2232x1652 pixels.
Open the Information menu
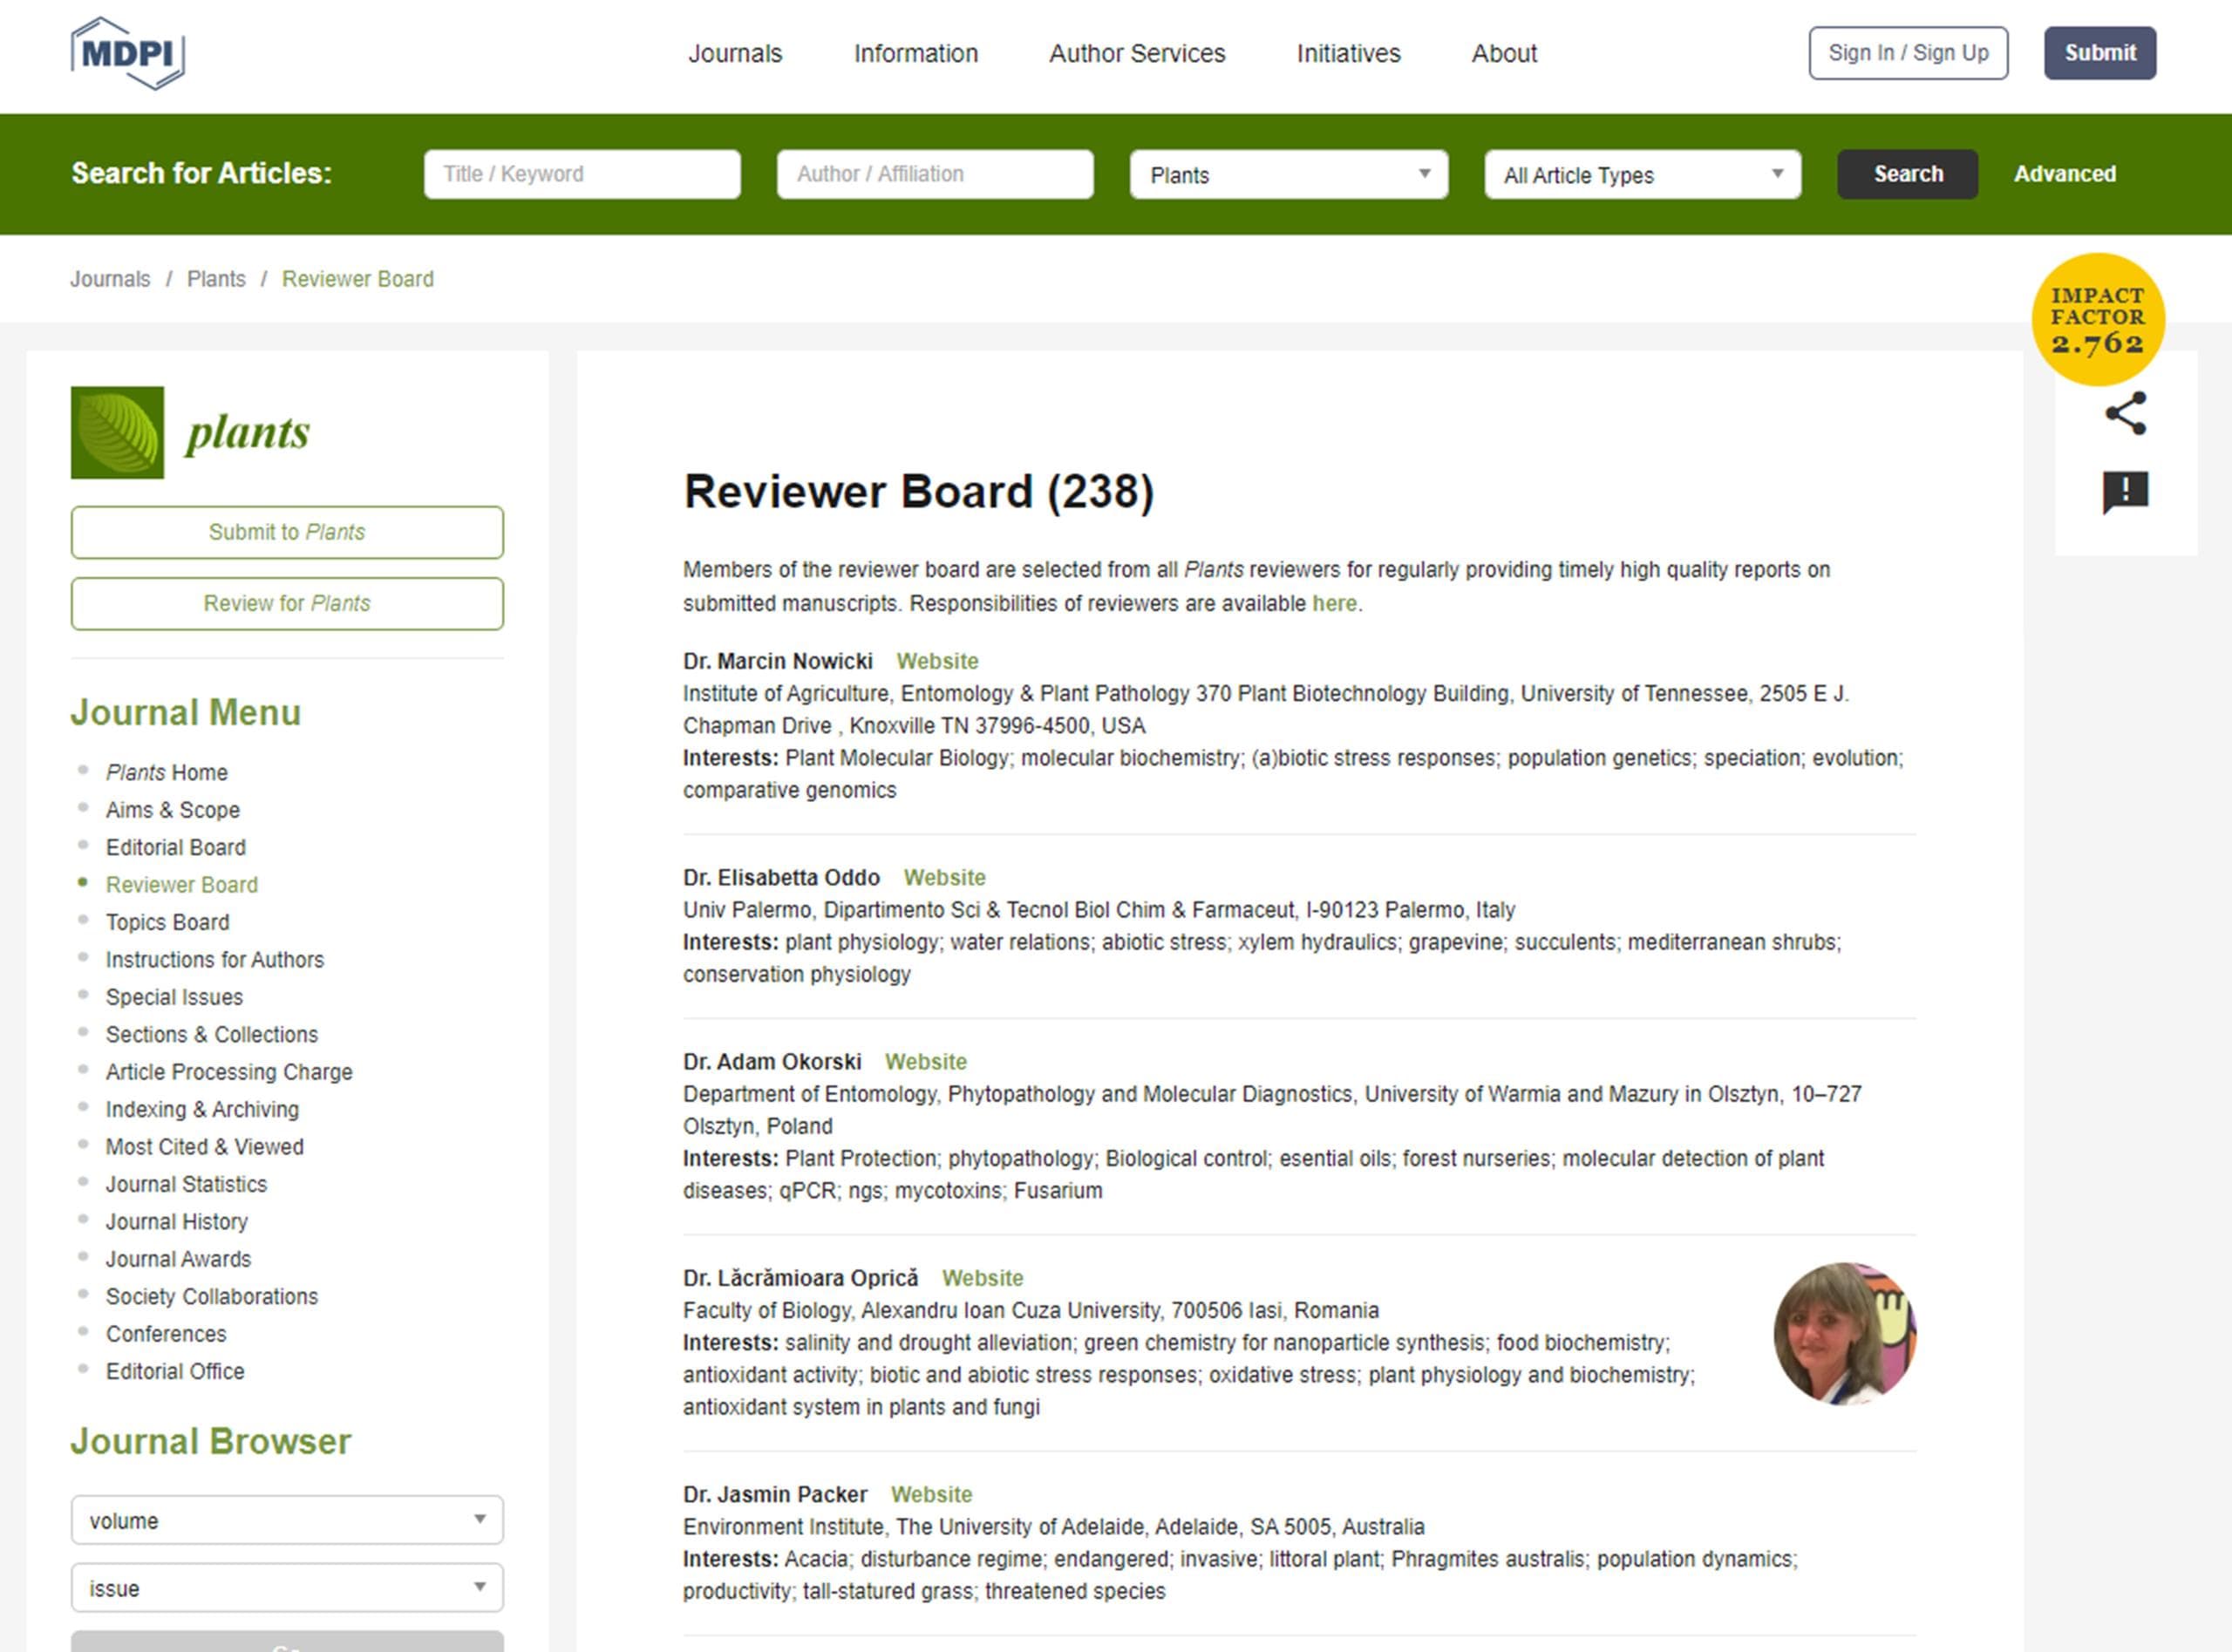point(916,53)
